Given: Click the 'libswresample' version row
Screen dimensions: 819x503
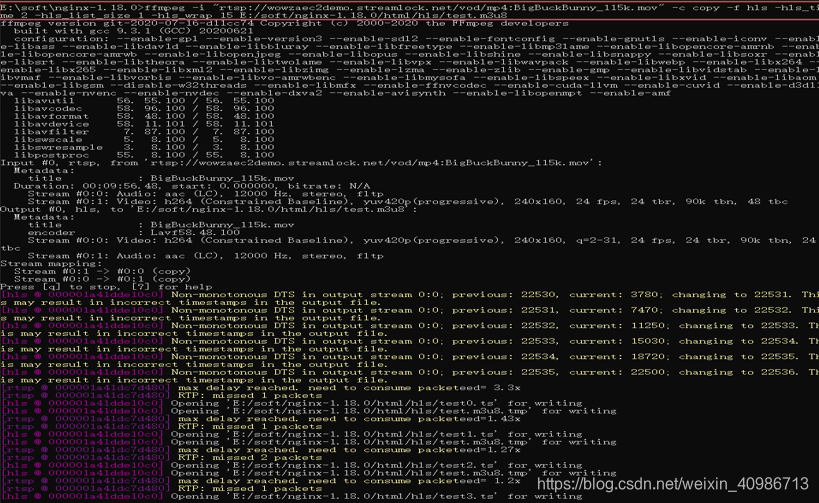Looking at the screenshot, I should coord(144,147).
